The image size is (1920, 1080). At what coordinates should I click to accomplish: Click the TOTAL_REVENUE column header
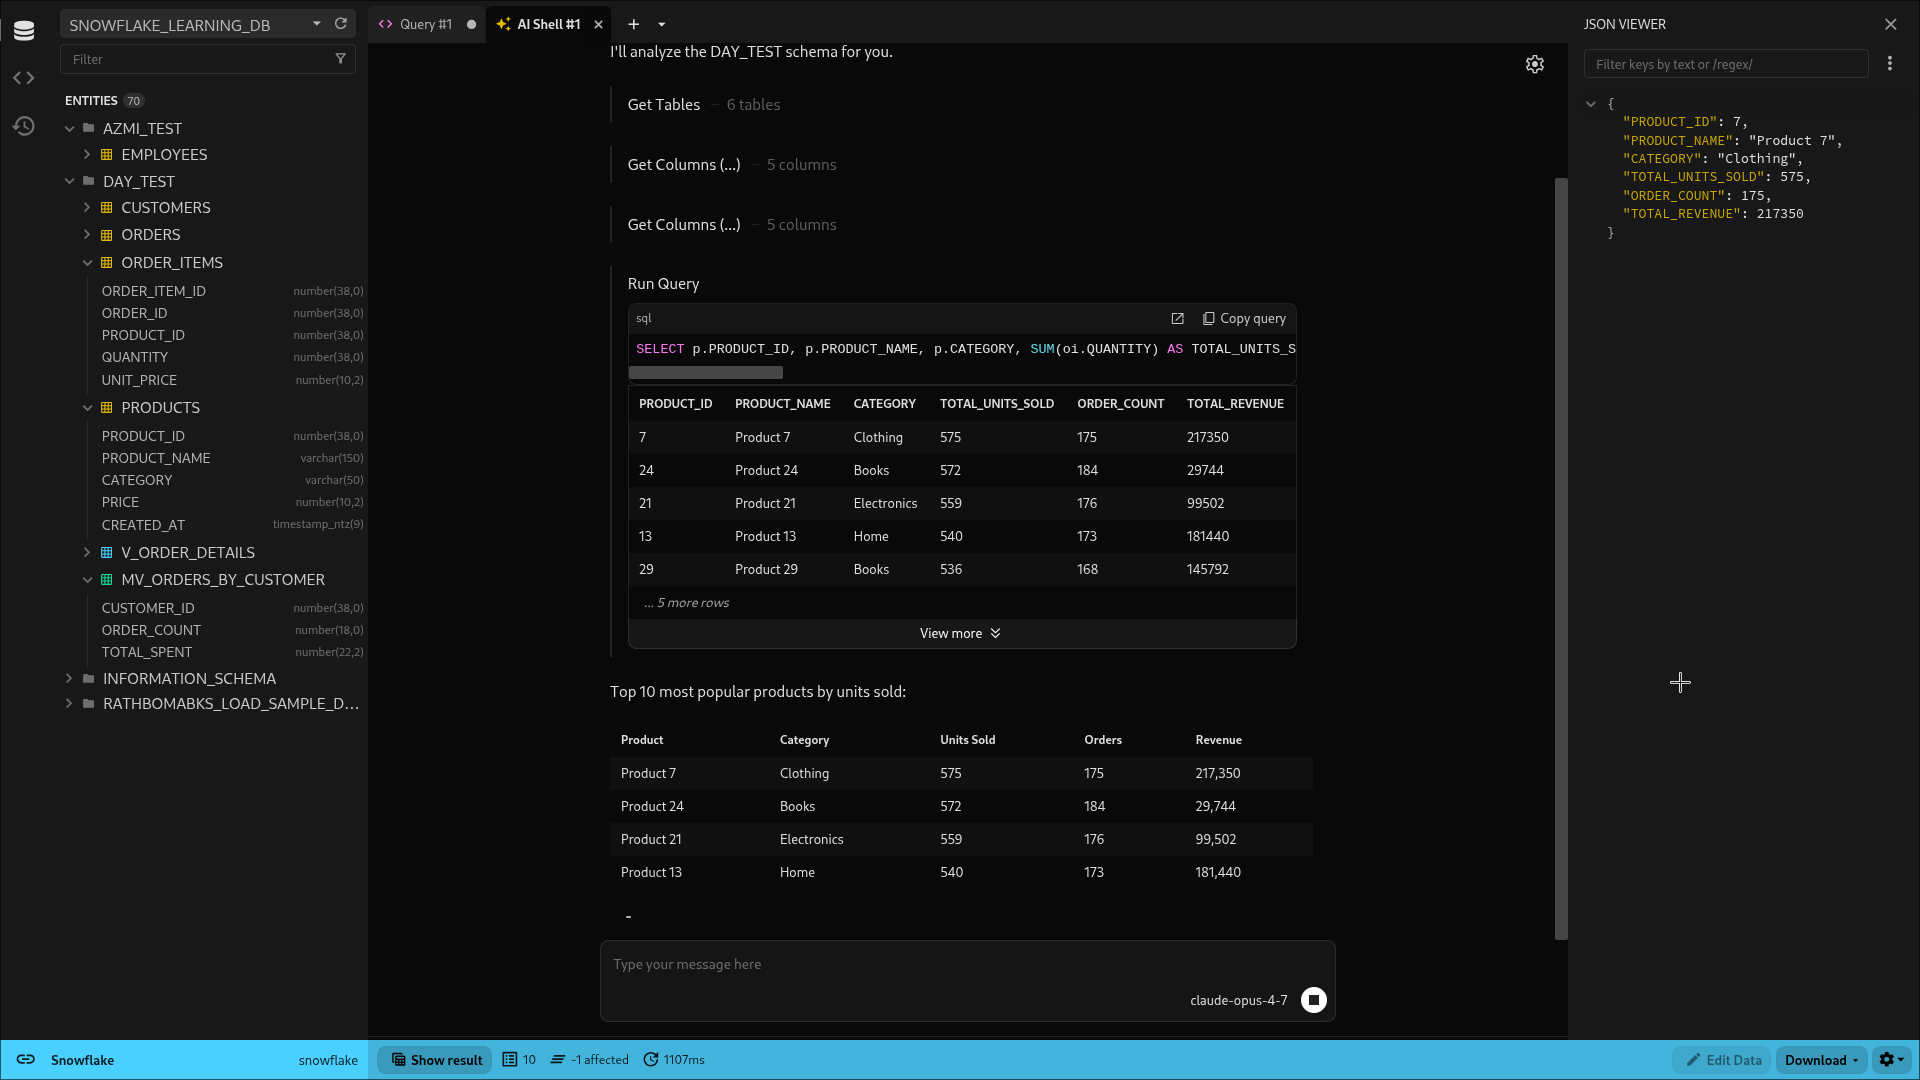pyautogui.click(x=1235, y=404)
